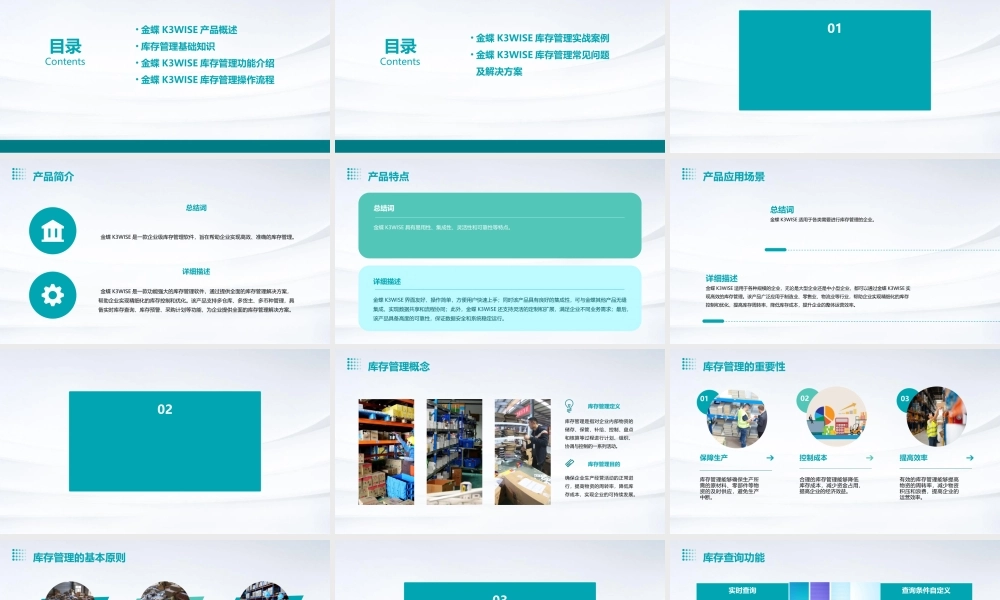This screenshot has height=600, width=1000.
Task: Click the first warehouse shelf photo
Action: click(x=386, y=452)
